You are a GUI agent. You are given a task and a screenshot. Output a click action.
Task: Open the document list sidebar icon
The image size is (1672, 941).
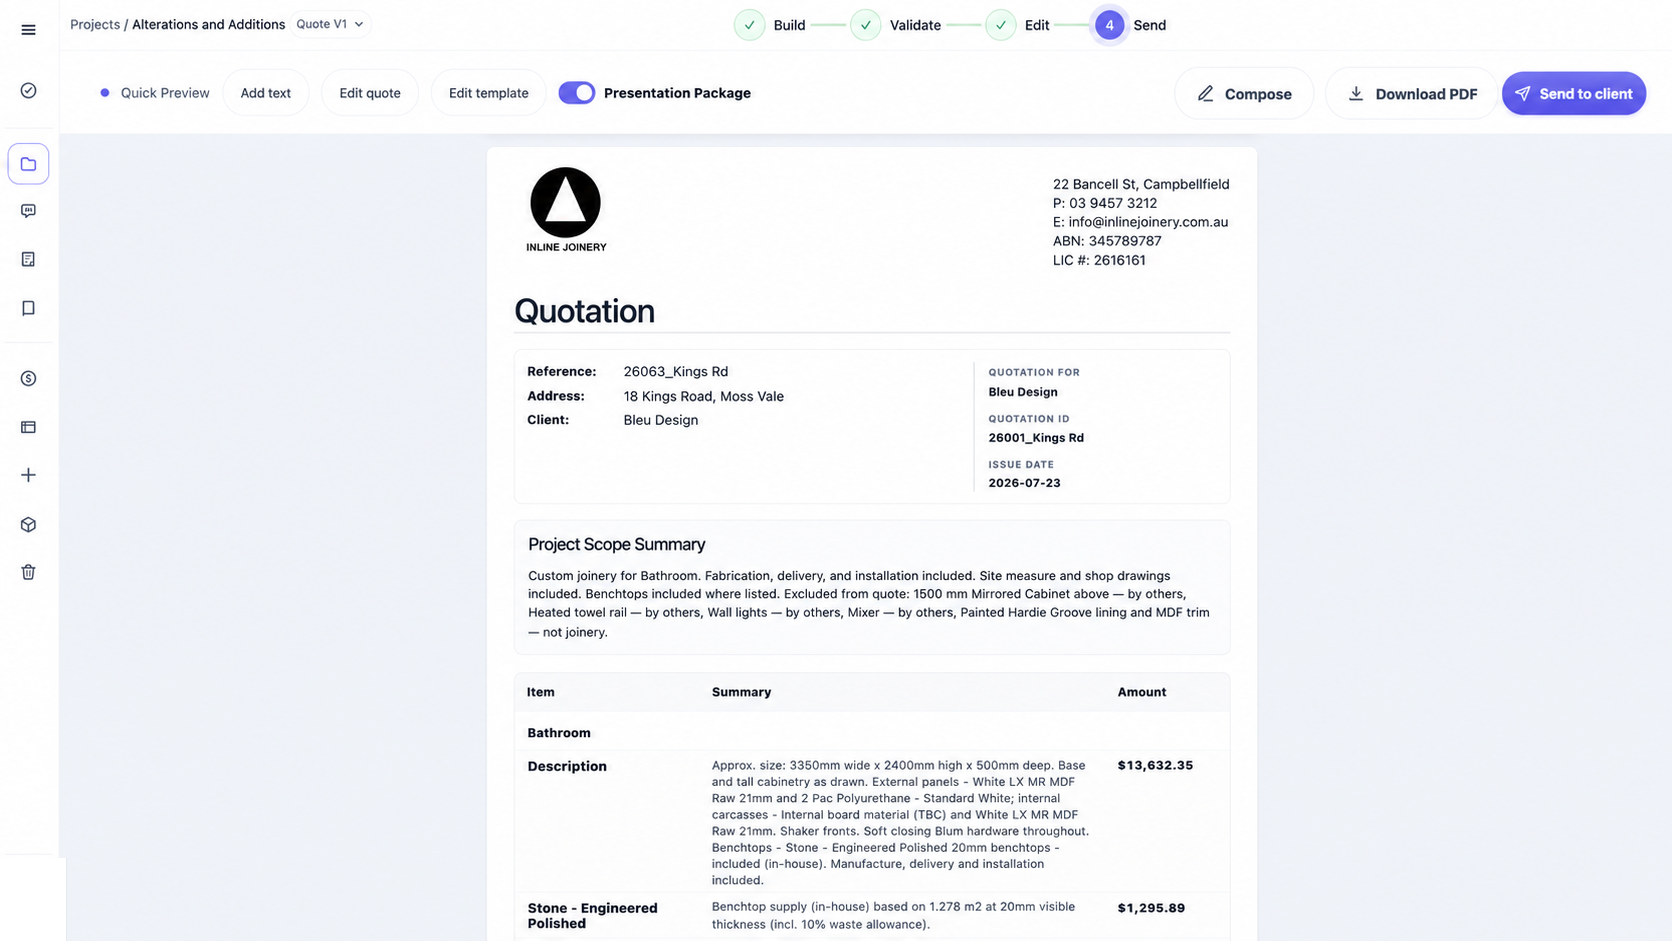[x=28, y=259]
